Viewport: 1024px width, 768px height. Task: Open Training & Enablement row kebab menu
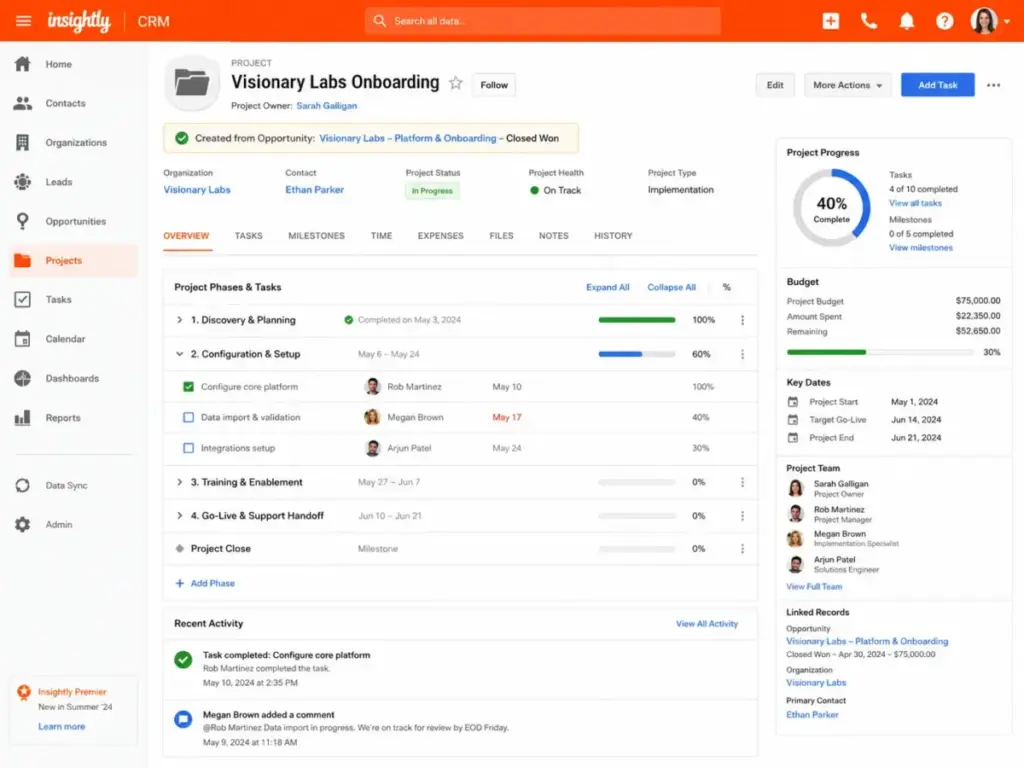click(743, 482)
